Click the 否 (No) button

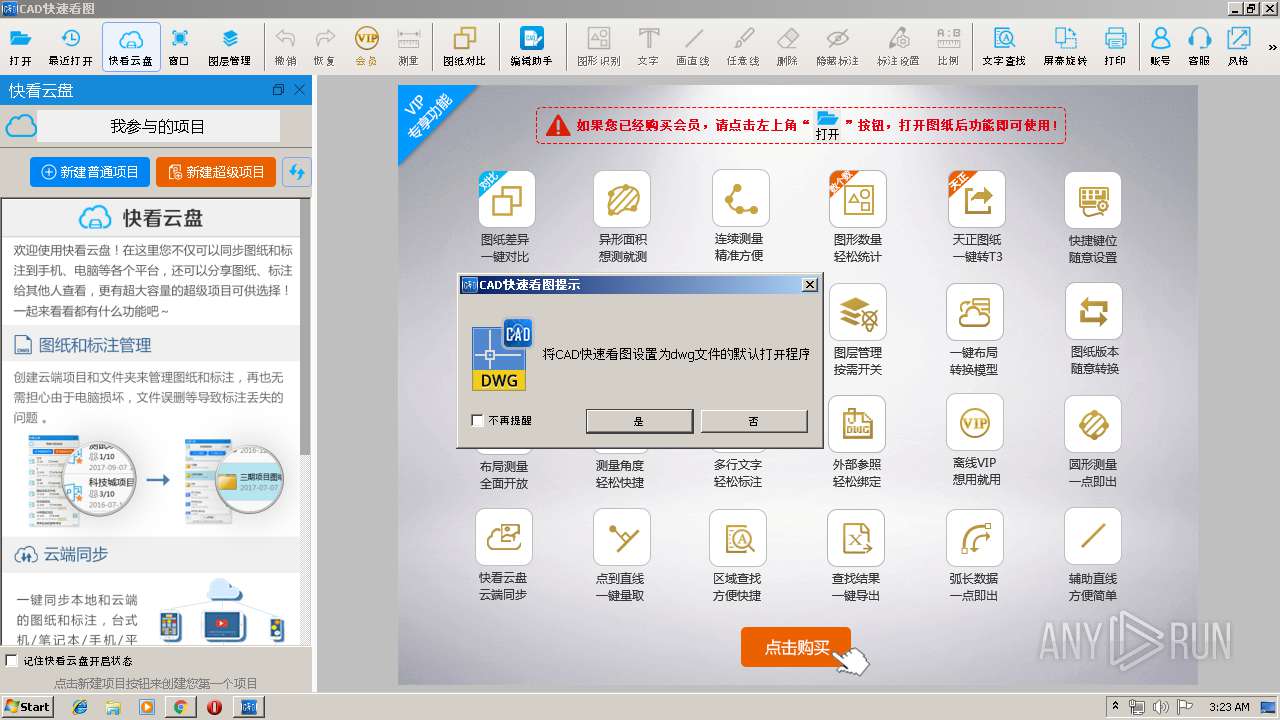754,421
